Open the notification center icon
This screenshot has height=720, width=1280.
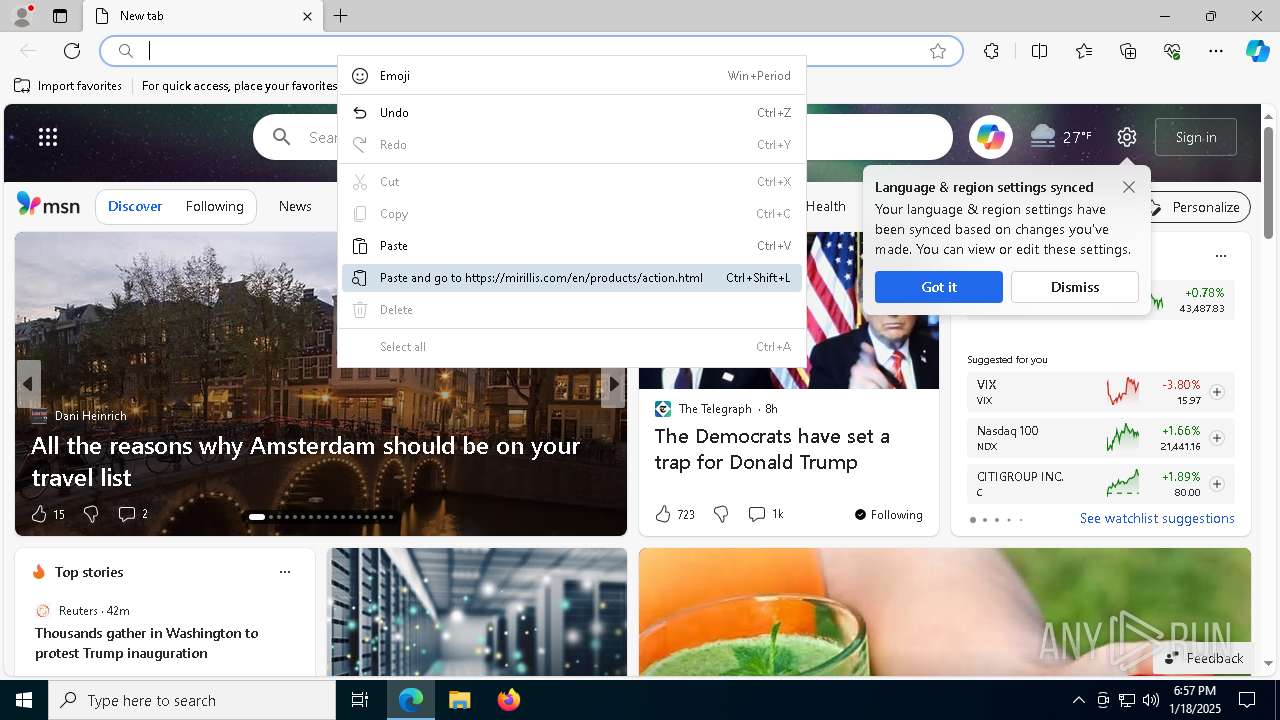(x=1247, y=700)
